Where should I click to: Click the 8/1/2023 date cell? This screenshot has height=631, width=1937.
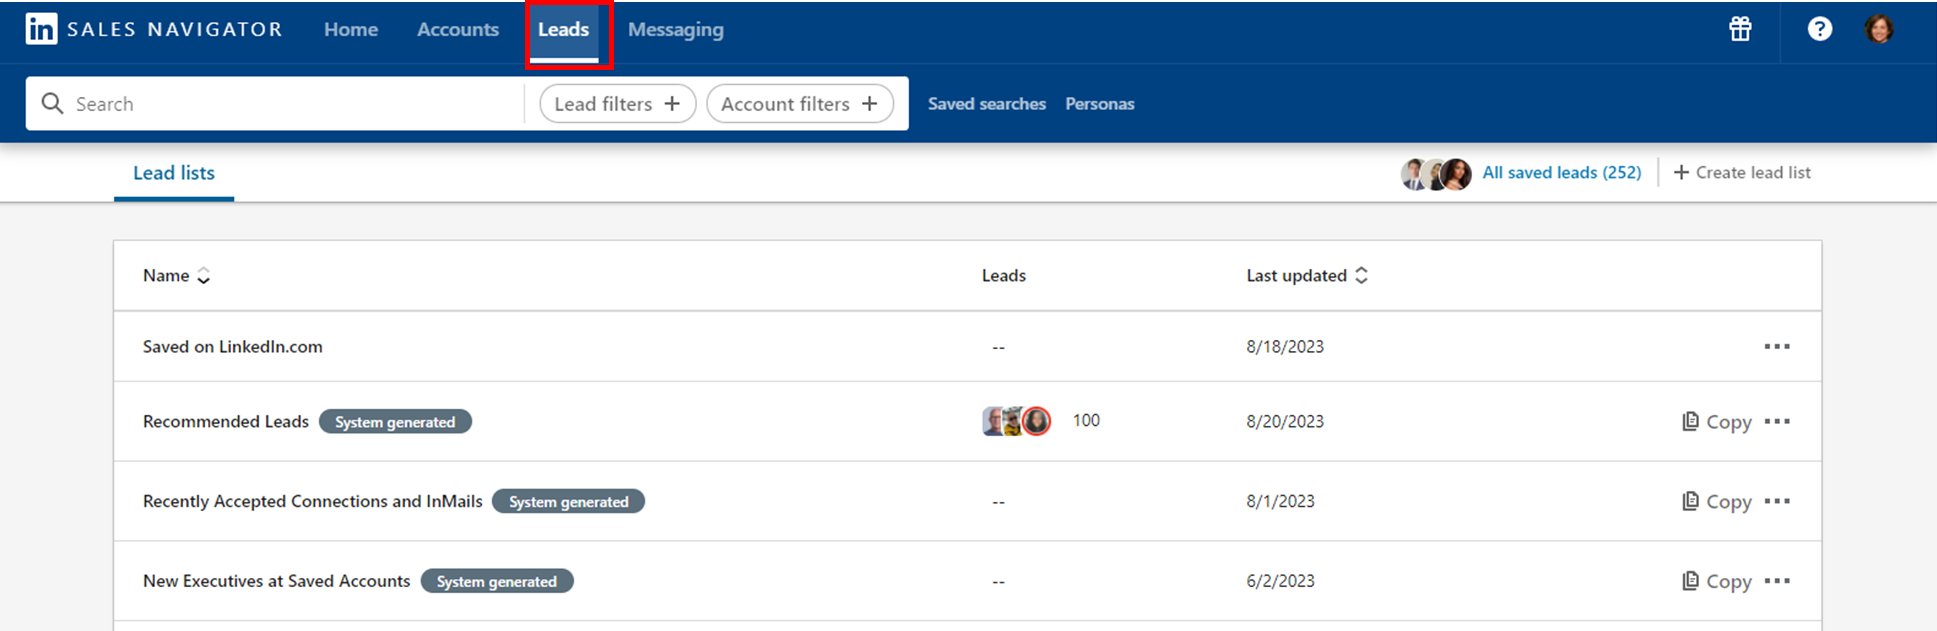1280,501
